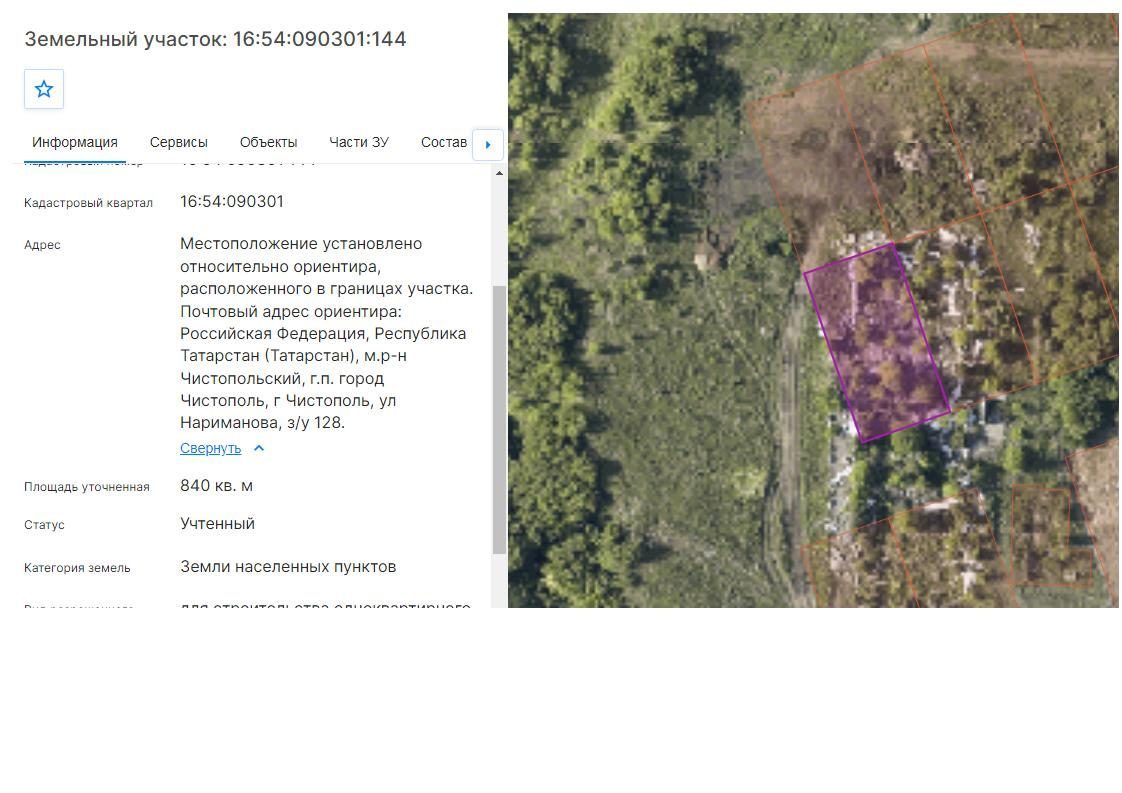The width and height of the screenshot is (1122, 793).
Task: Click cadastral quarter value 16:54:090301
Action: (232, 202)
